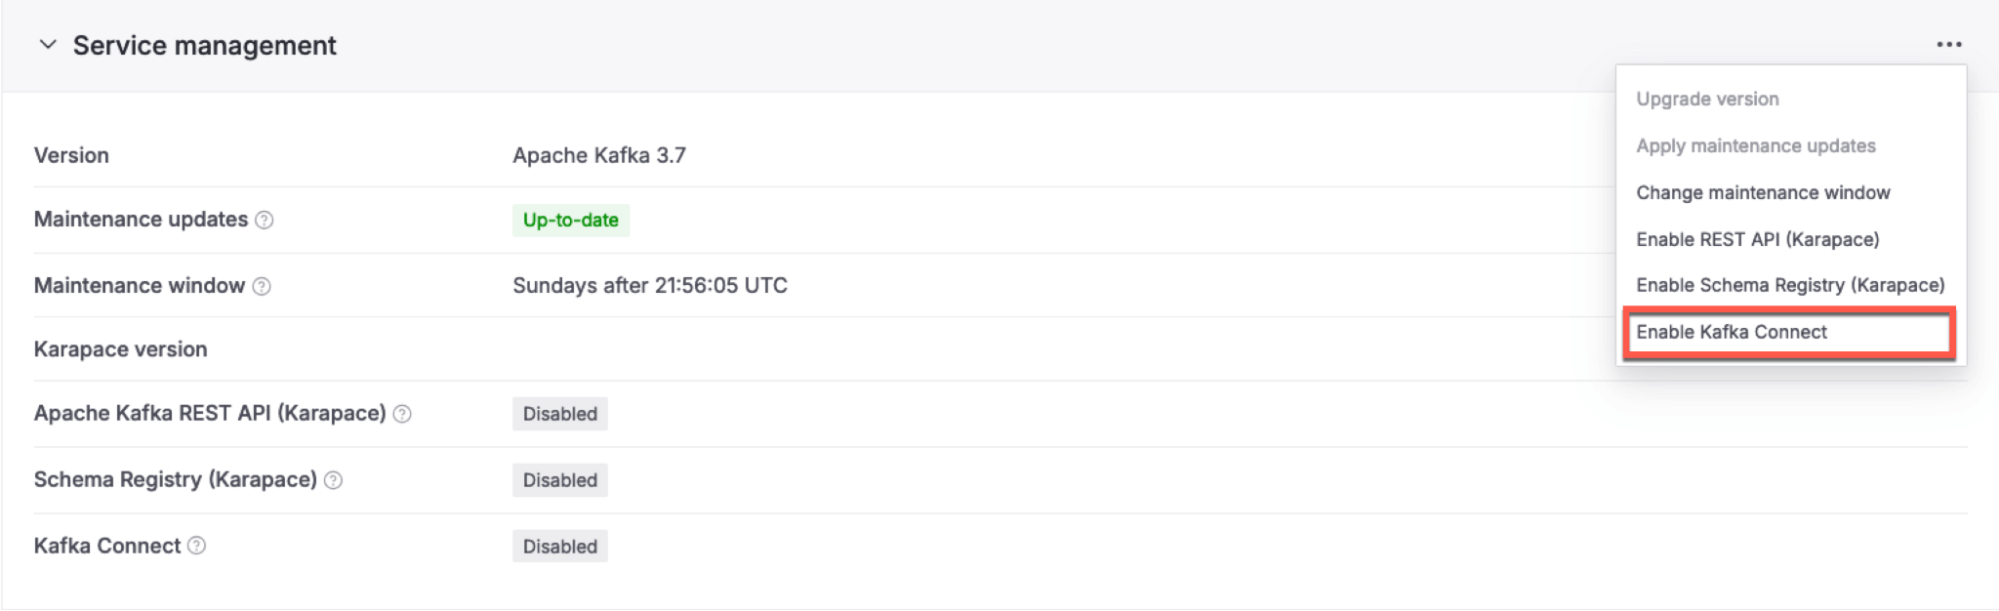
Task: Click the help icon beside Maintenance updates
Action: coord(264,220)
